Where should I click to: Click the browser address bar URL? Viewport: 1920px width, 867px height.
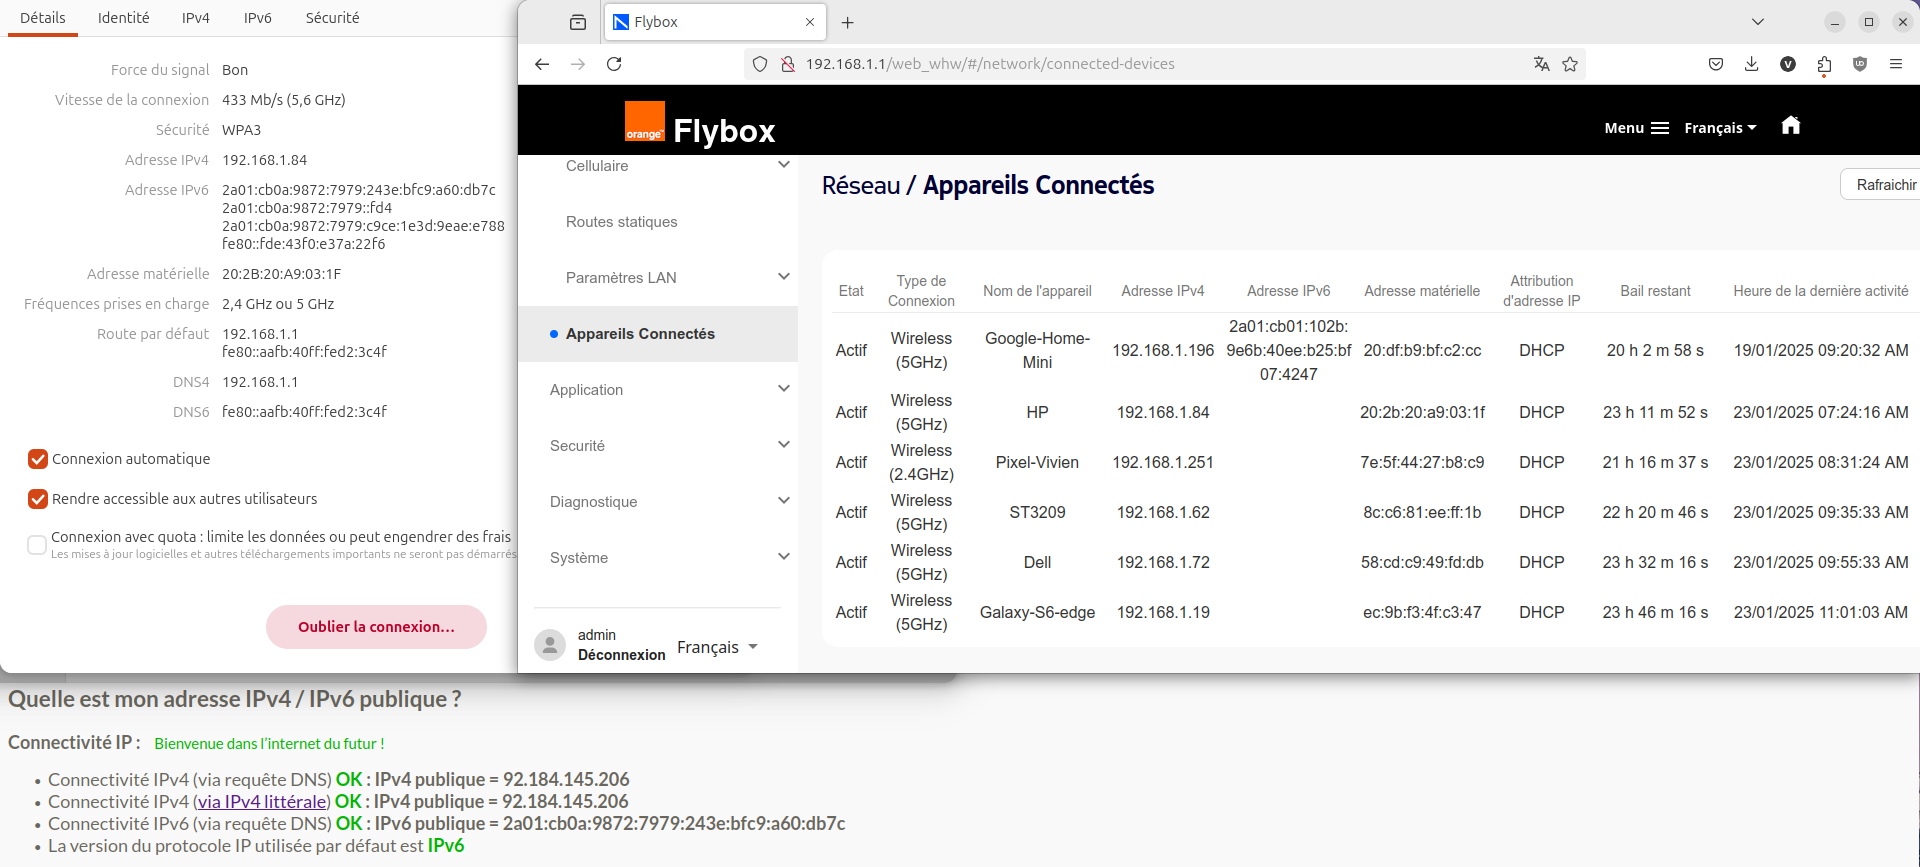[990, 64]
